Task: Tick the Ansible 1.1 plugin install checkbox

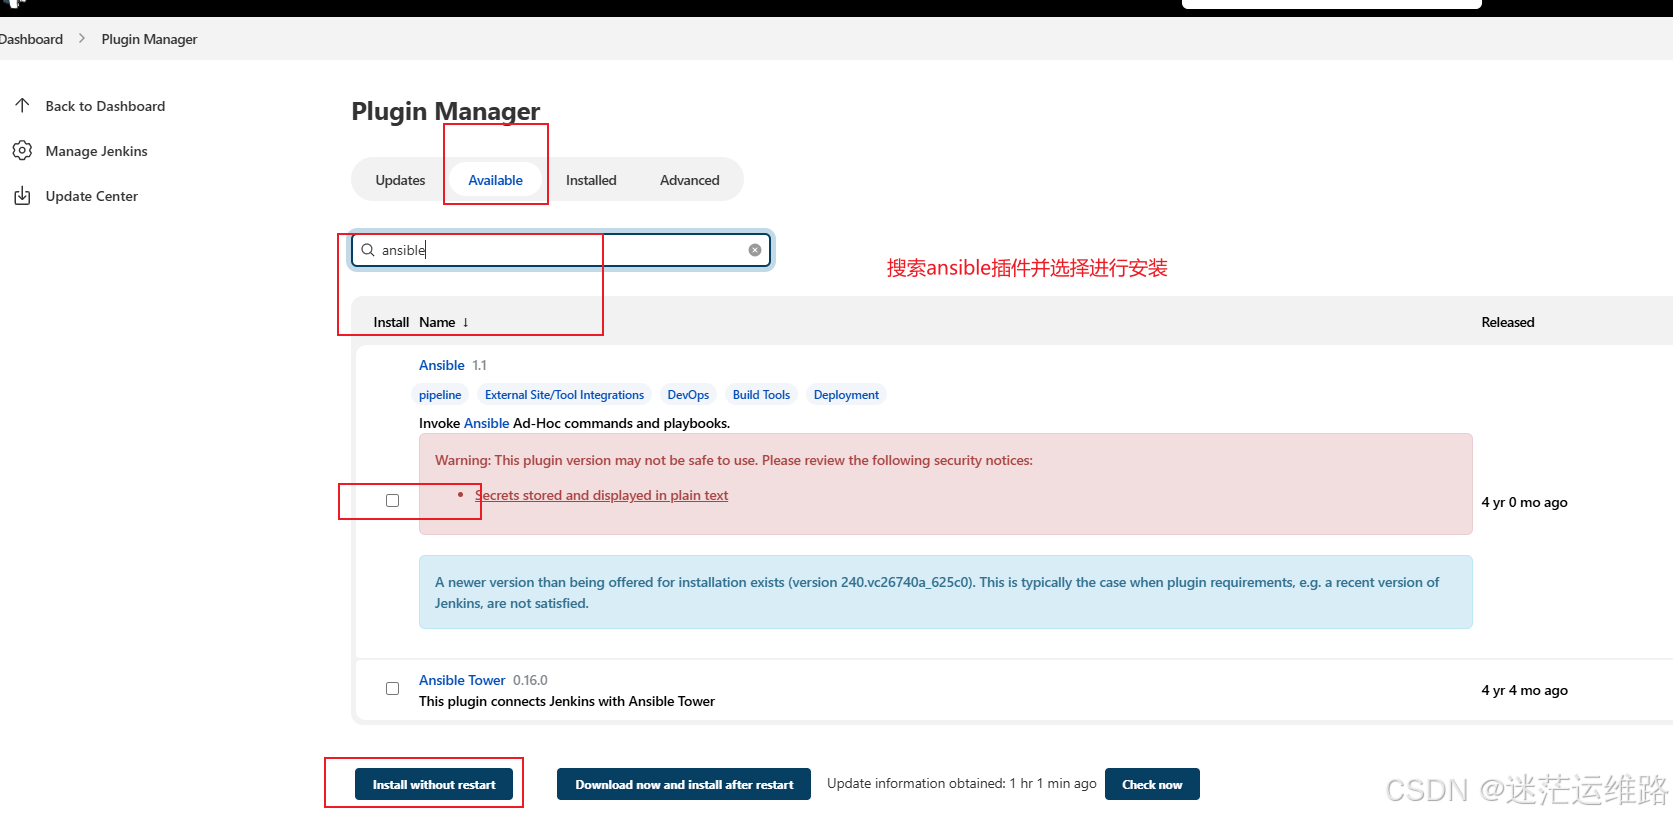Action: point(392,500)
